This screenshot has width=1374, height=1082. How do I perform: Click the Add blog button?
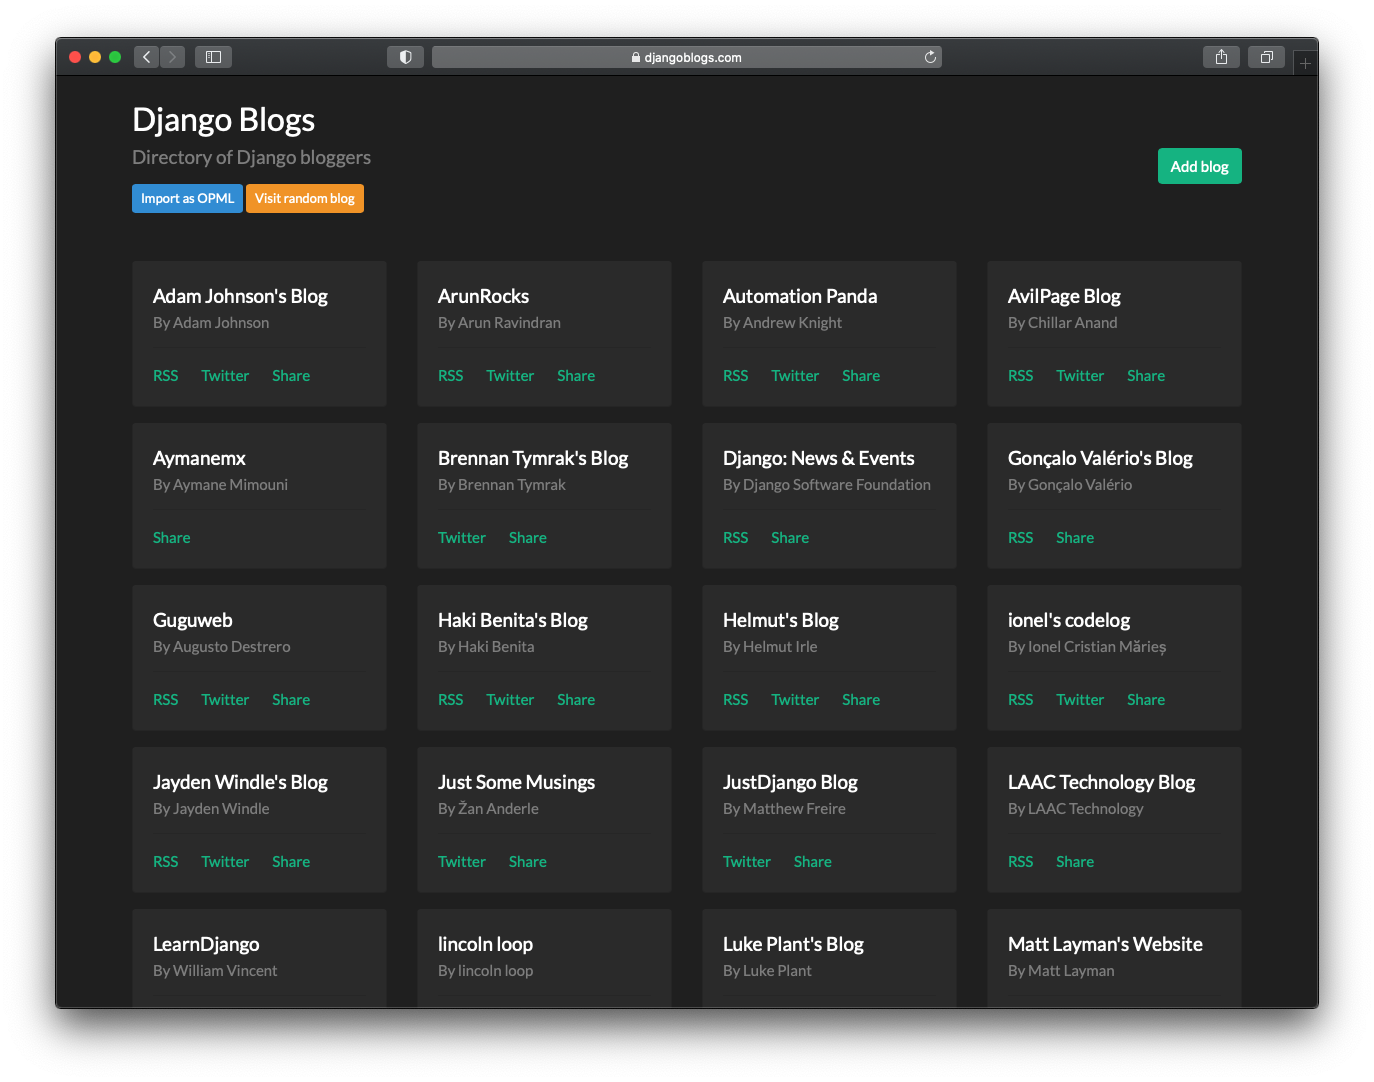[1199, 166]
